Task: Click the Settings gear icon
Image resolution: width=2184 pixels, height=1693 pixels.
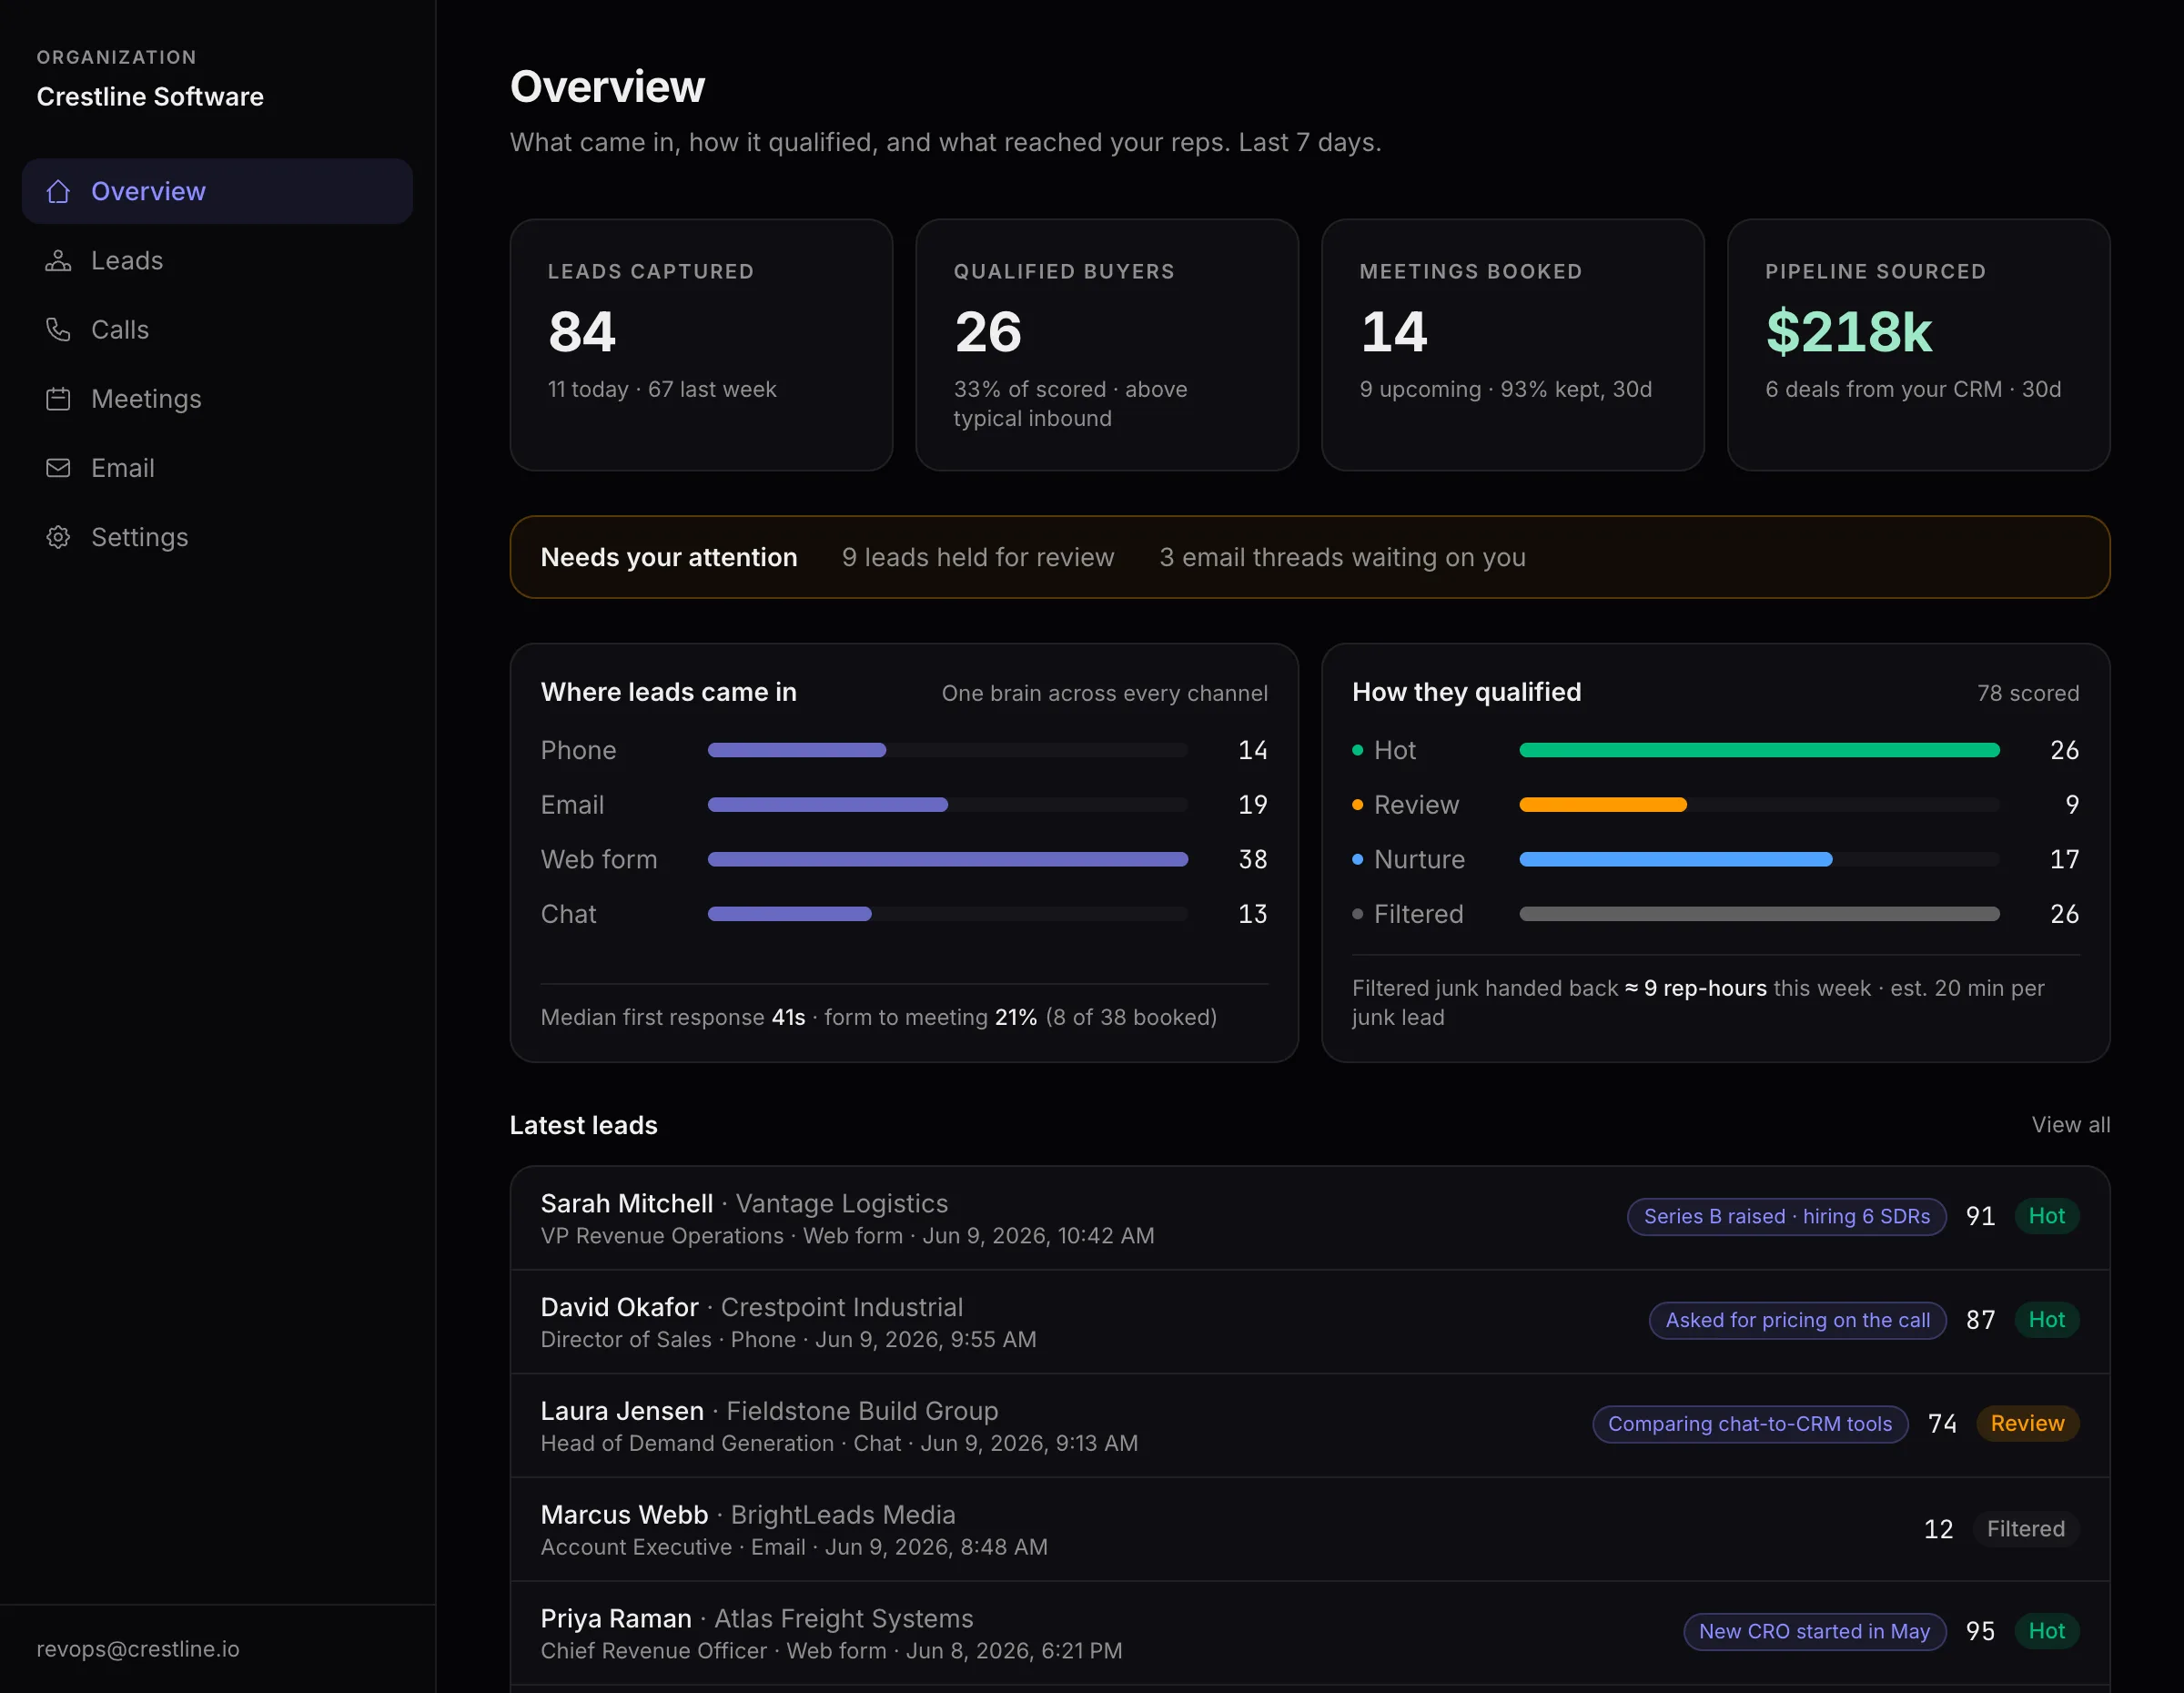Action: tap(58, 537)
